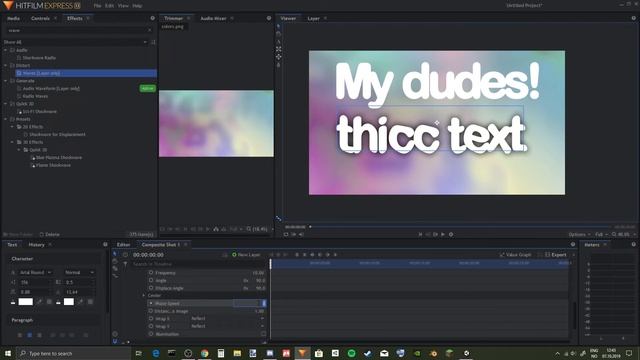Click the text color eyedropper icon
This screenshot has height=360, width=640.
tap(40, 302)
